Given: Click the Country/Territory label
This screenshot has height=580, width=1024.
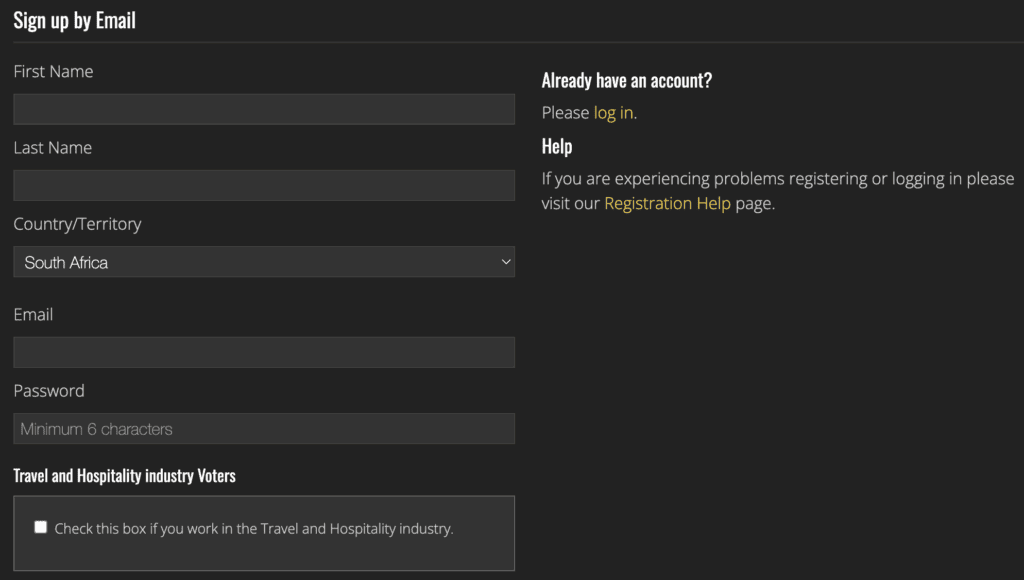Looking at the screenshot, I should (x=78, y=224).
